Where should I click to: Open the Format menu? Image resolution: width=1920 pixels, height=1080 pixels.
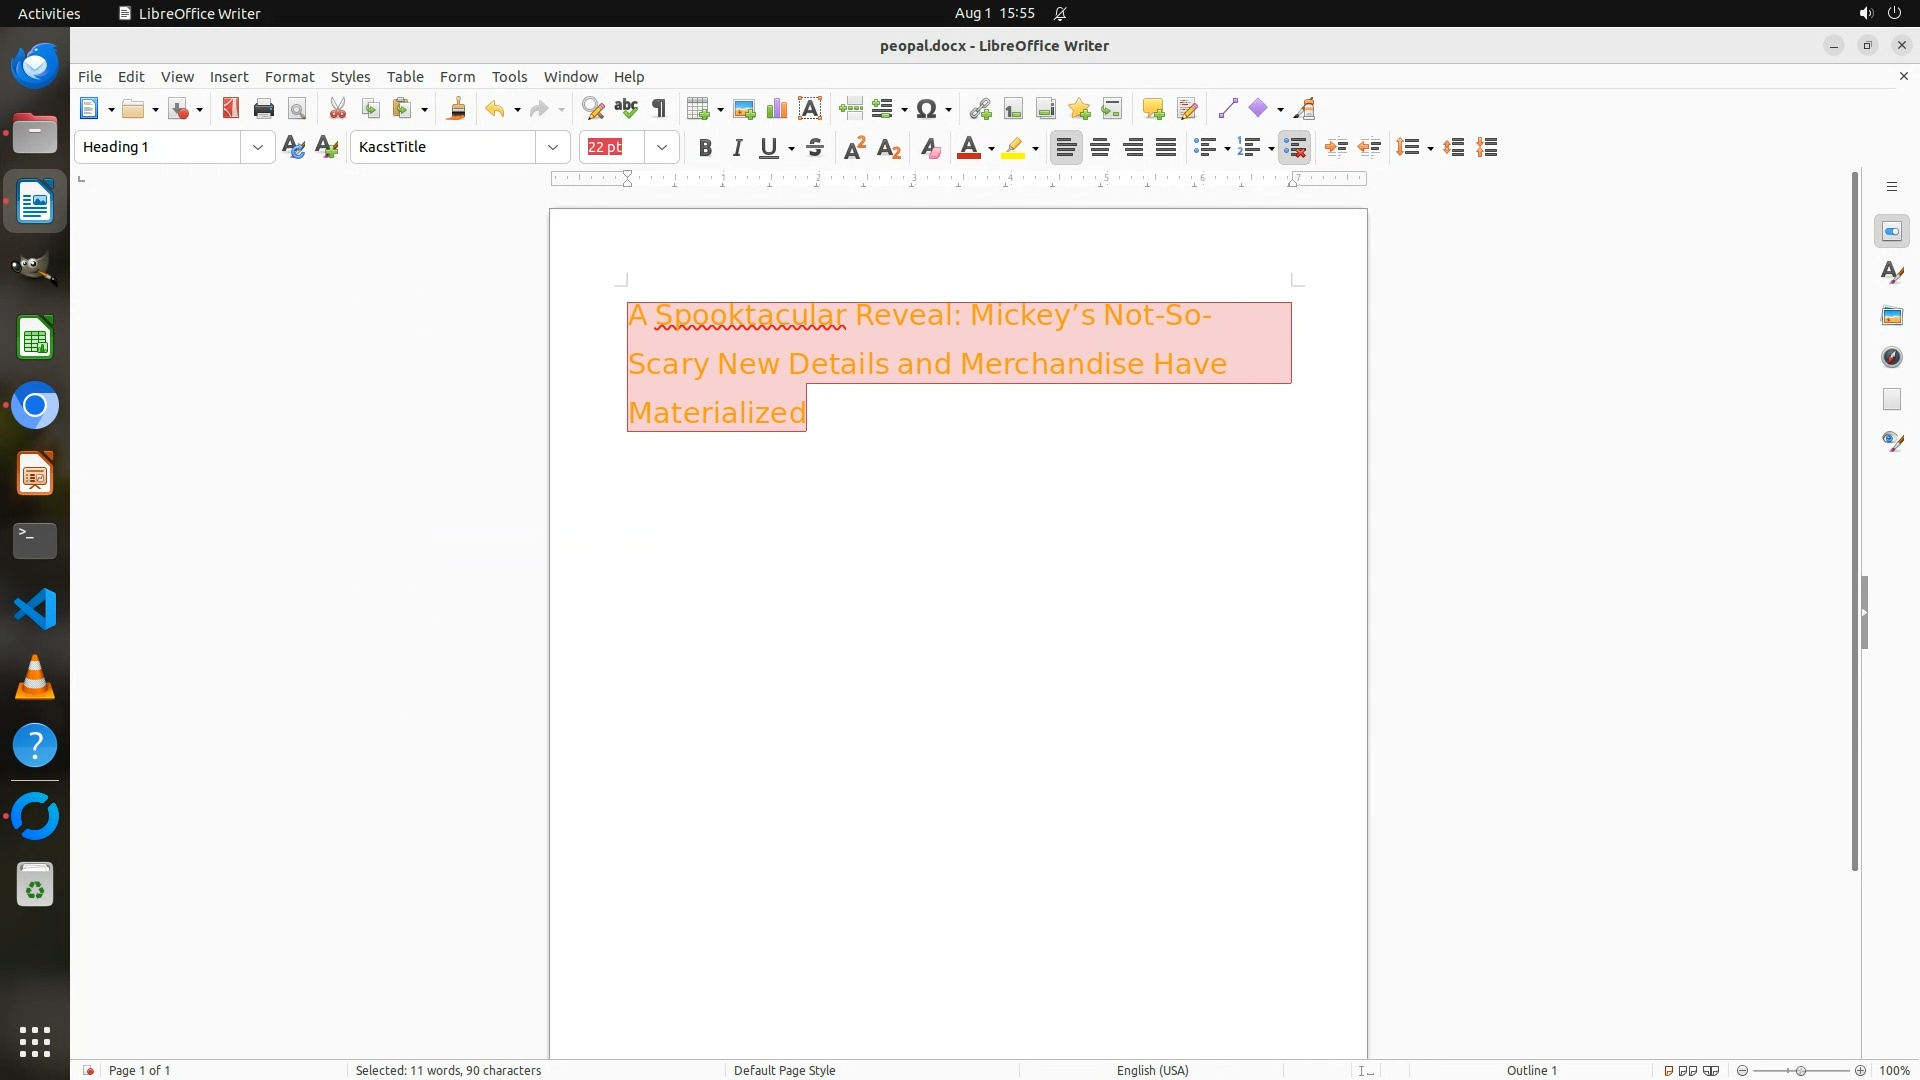pos(289,77)
